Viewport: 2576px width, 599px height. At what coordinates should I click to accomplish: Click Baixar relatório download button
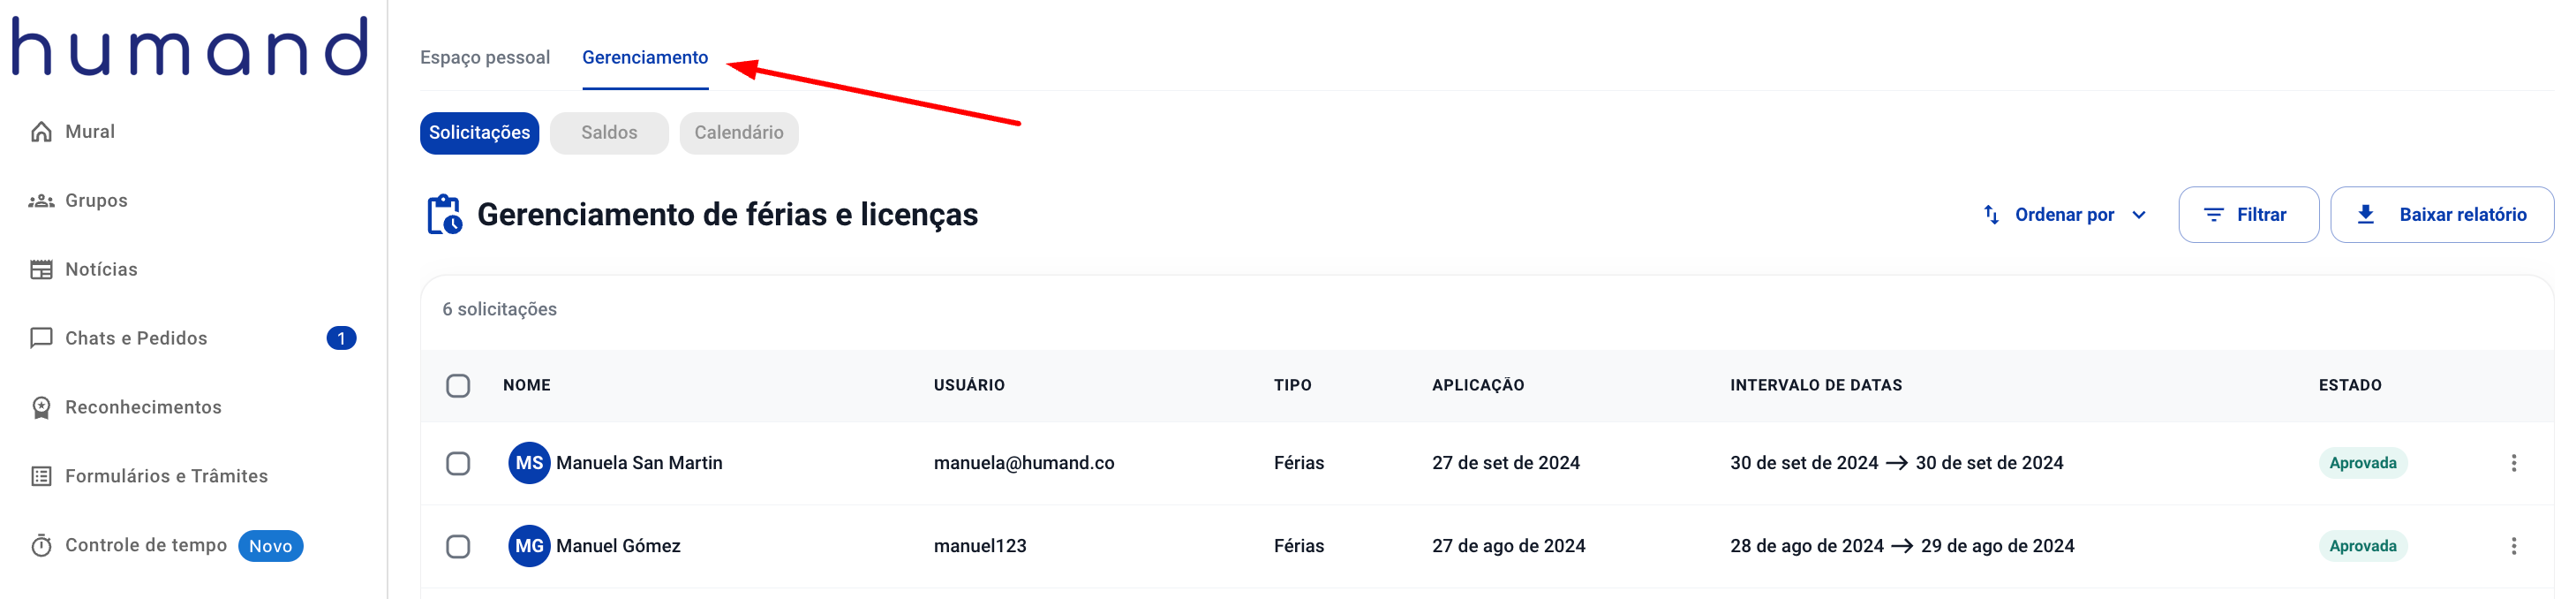2442,215
